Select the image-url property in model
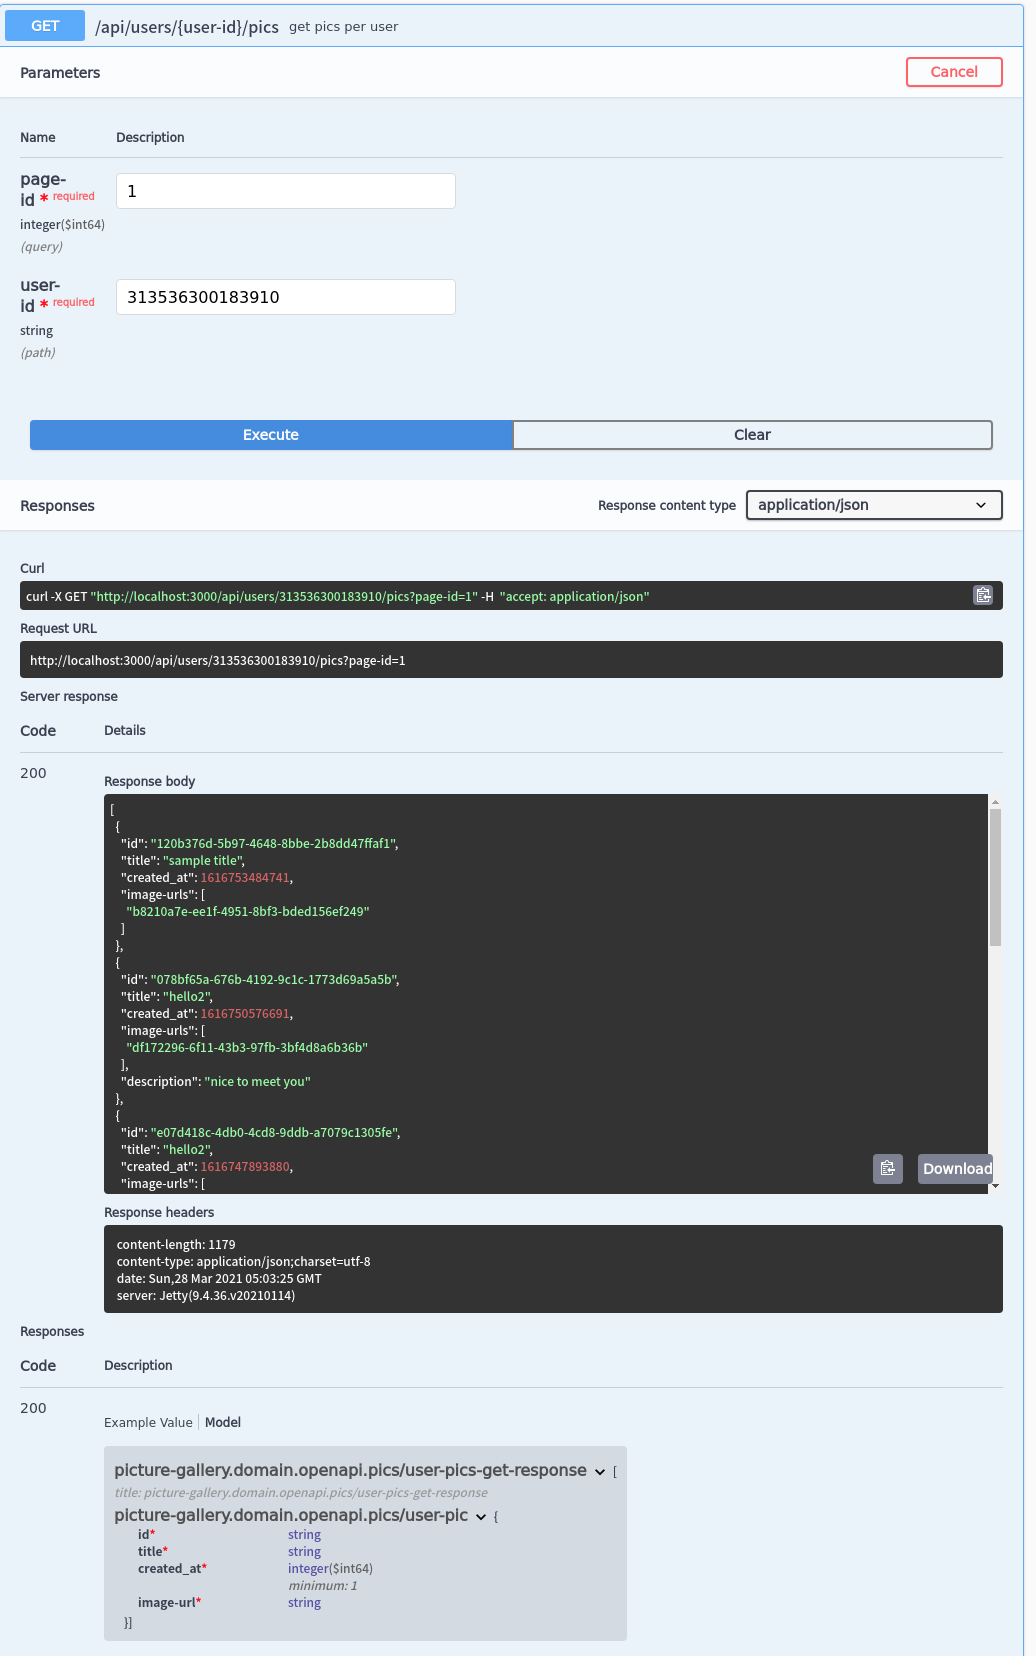Image resolution: width=1036 pixels, height=1656 pixels. click(169, 1602)
